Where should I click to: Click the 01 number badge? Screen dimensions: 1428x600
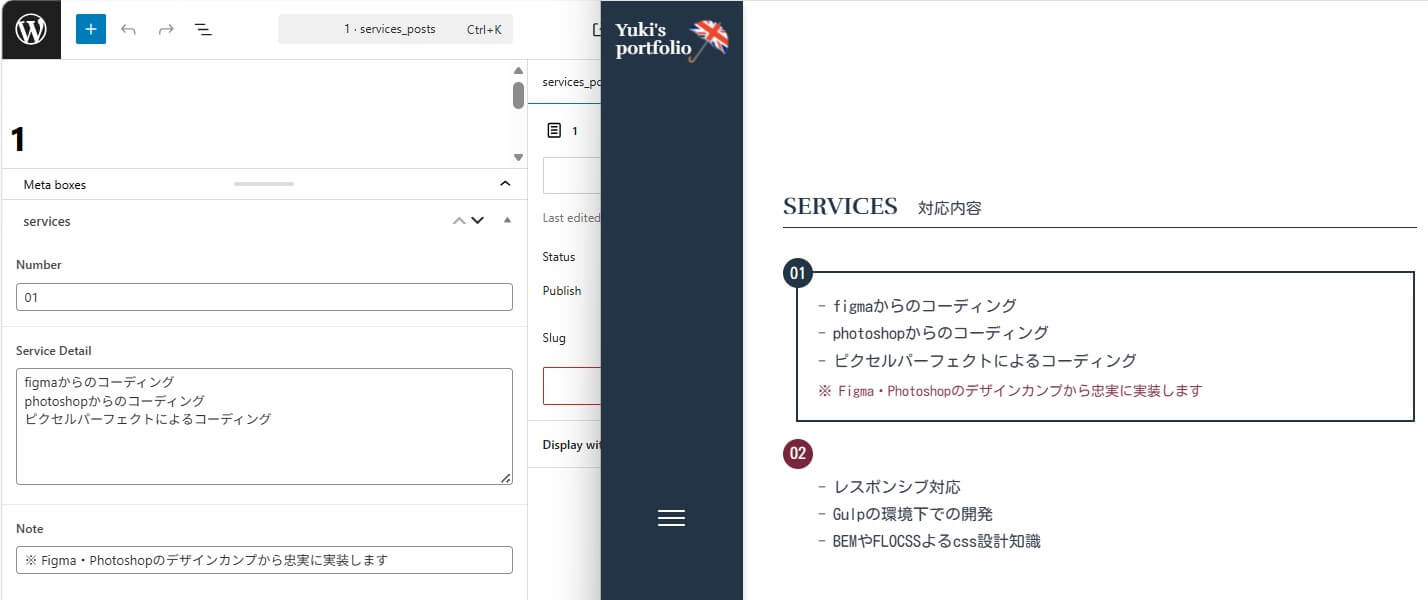[797, 272]
